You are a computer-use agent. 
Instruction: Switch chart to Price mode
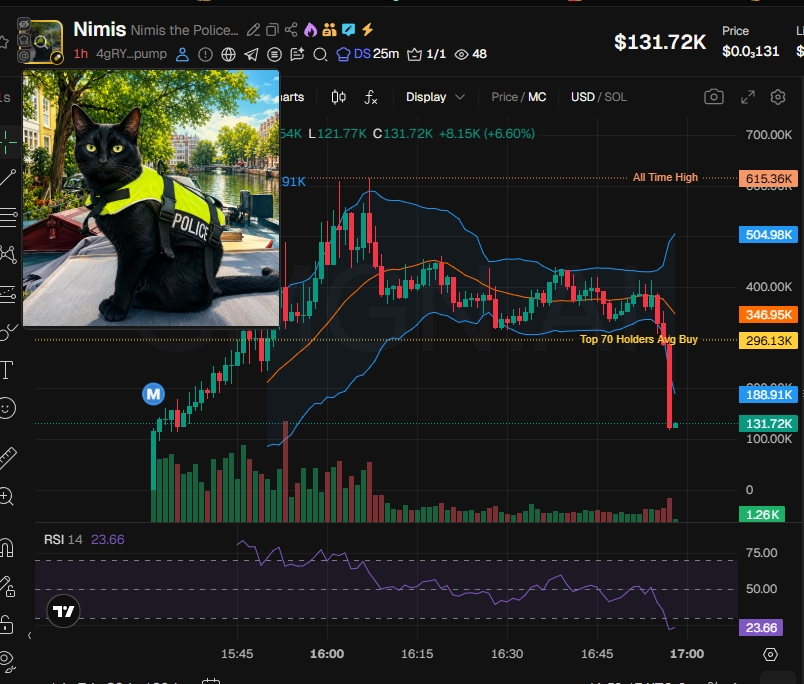coord(504,97)
